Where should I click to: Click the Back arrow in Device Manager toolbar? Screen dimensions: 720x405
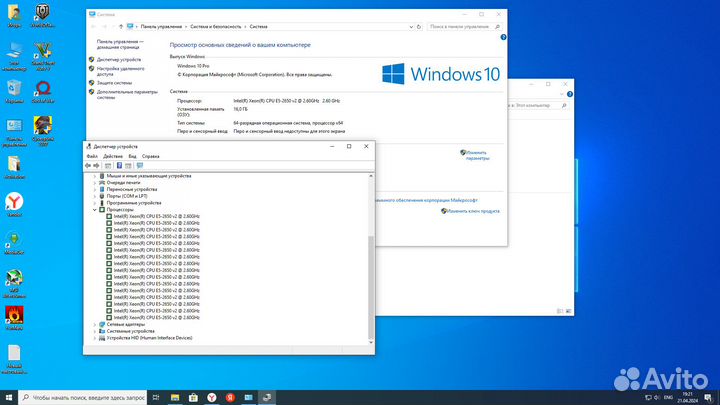[x=88, y=165]
